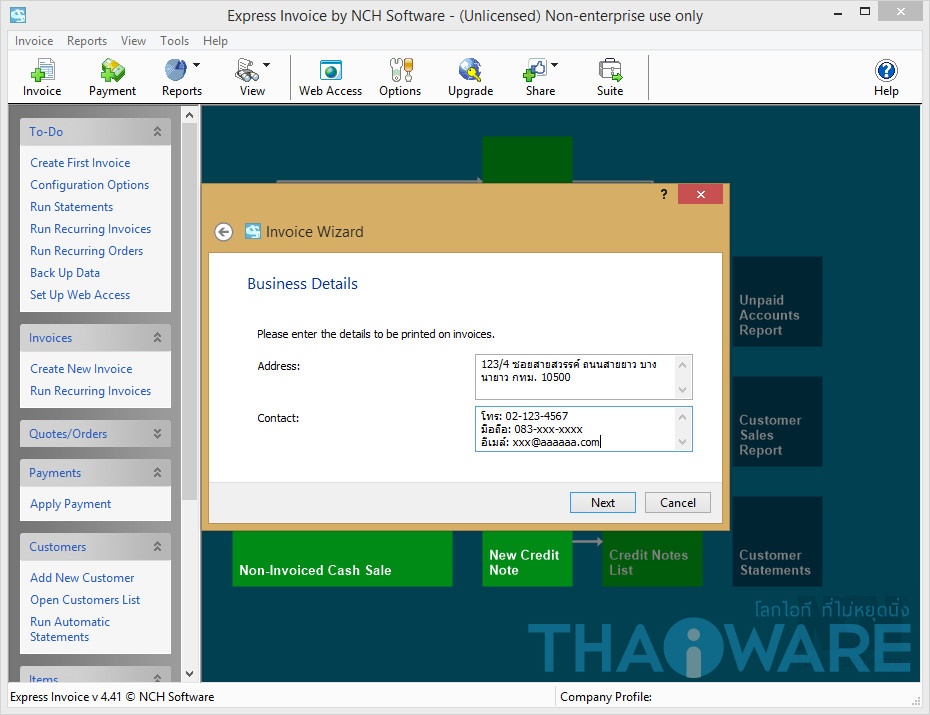The height and width of the screenshot is (715, 930).
Task: Click sidebar scrollbar up arrow
Action: pyautogui.click(x=189, y=115)
